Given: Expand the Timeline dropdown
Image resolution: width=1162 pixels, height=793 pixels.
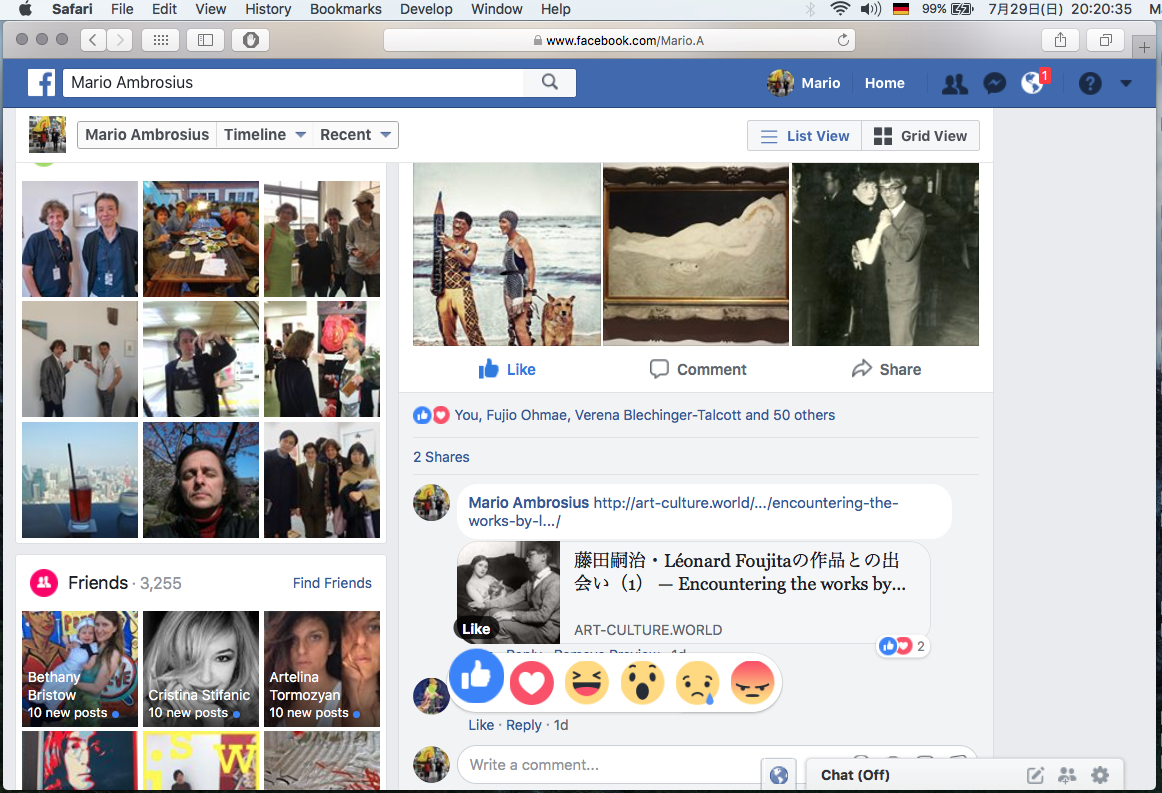Looking at the screenshot, I should click(x=265, y=135).
